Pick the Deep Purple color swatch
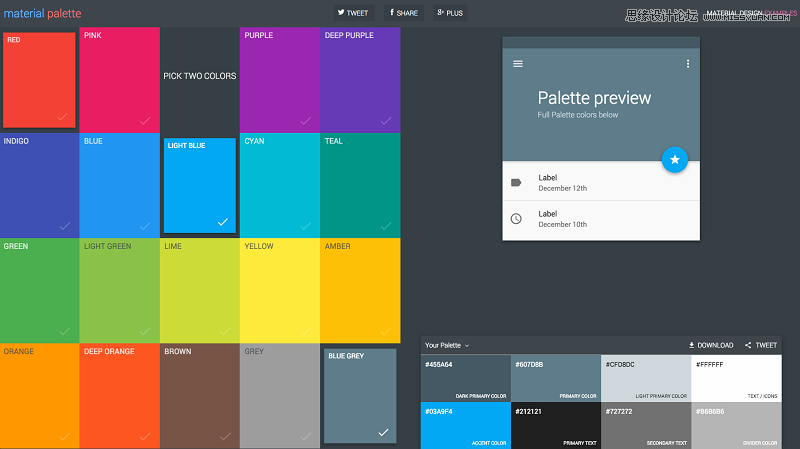Viewport: 800px width, 449px height. [x=359, y=80]
